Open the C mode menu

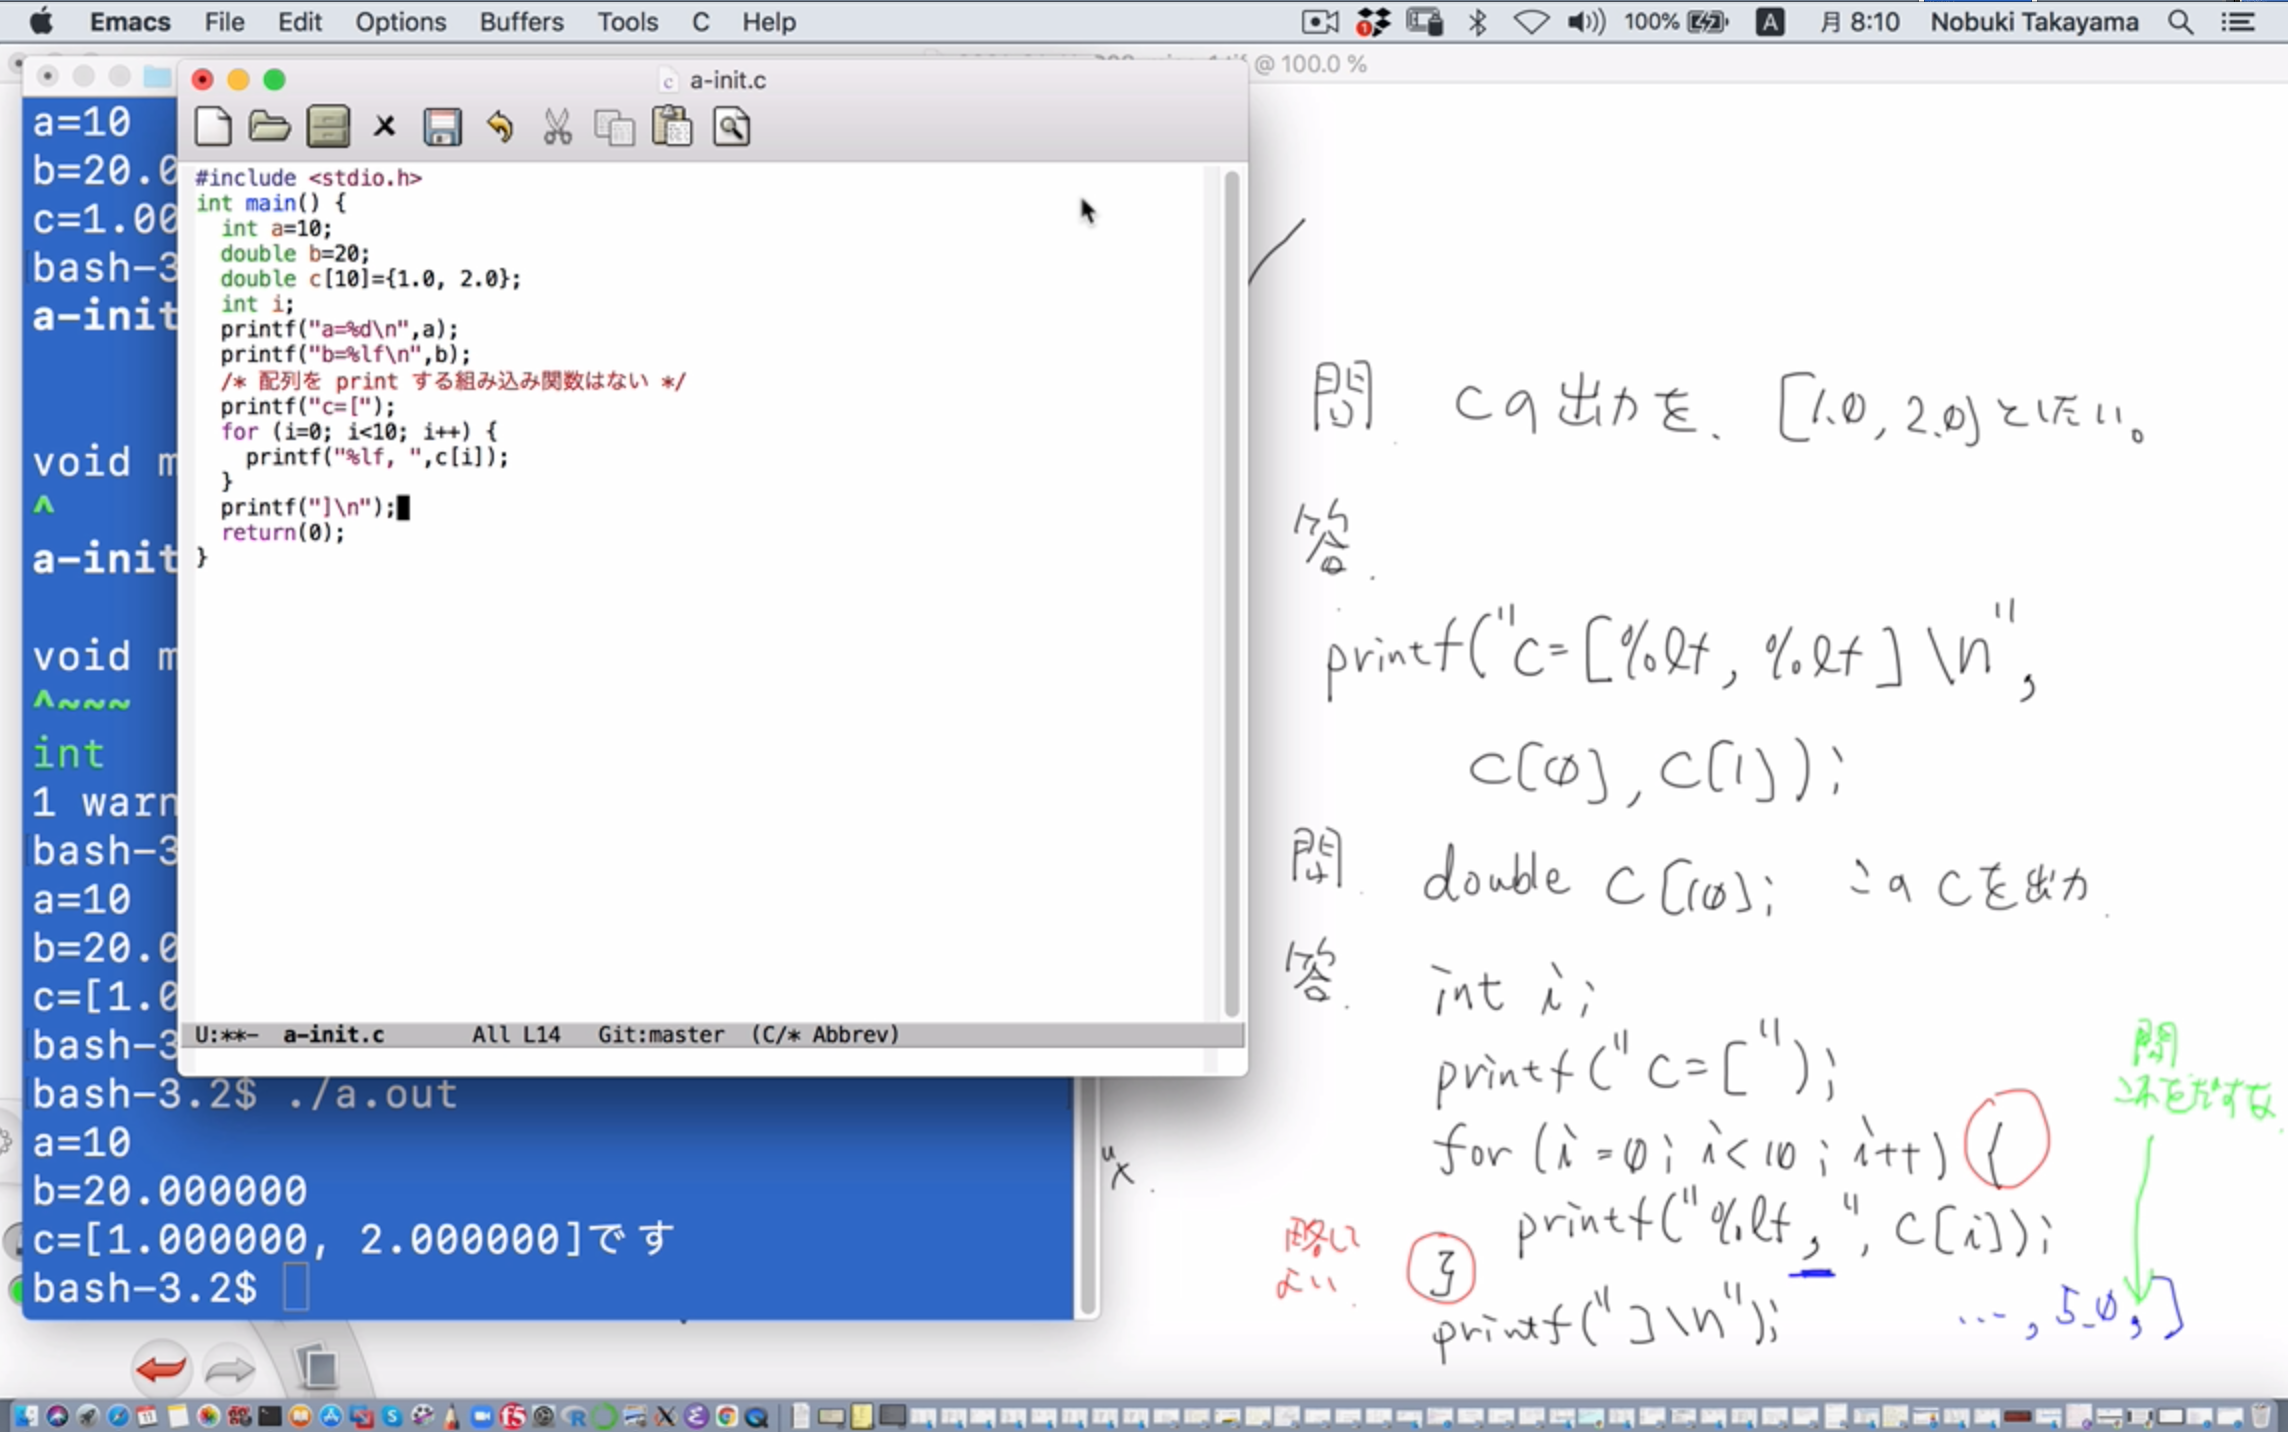(701, 21)
